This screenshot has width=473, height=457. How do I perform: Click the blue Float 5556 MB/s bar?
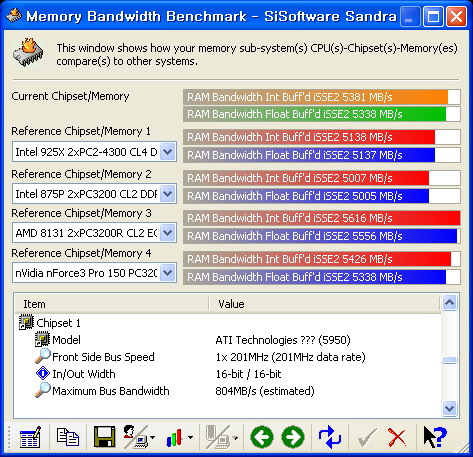[322, 236]
